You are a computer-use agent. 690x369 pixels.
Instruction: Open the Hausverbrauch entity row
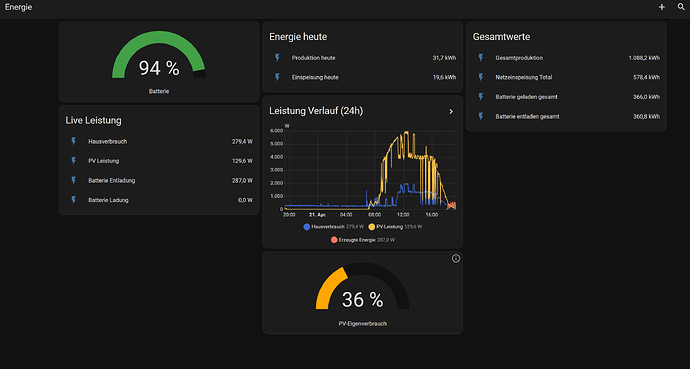(x=159, y=141)
